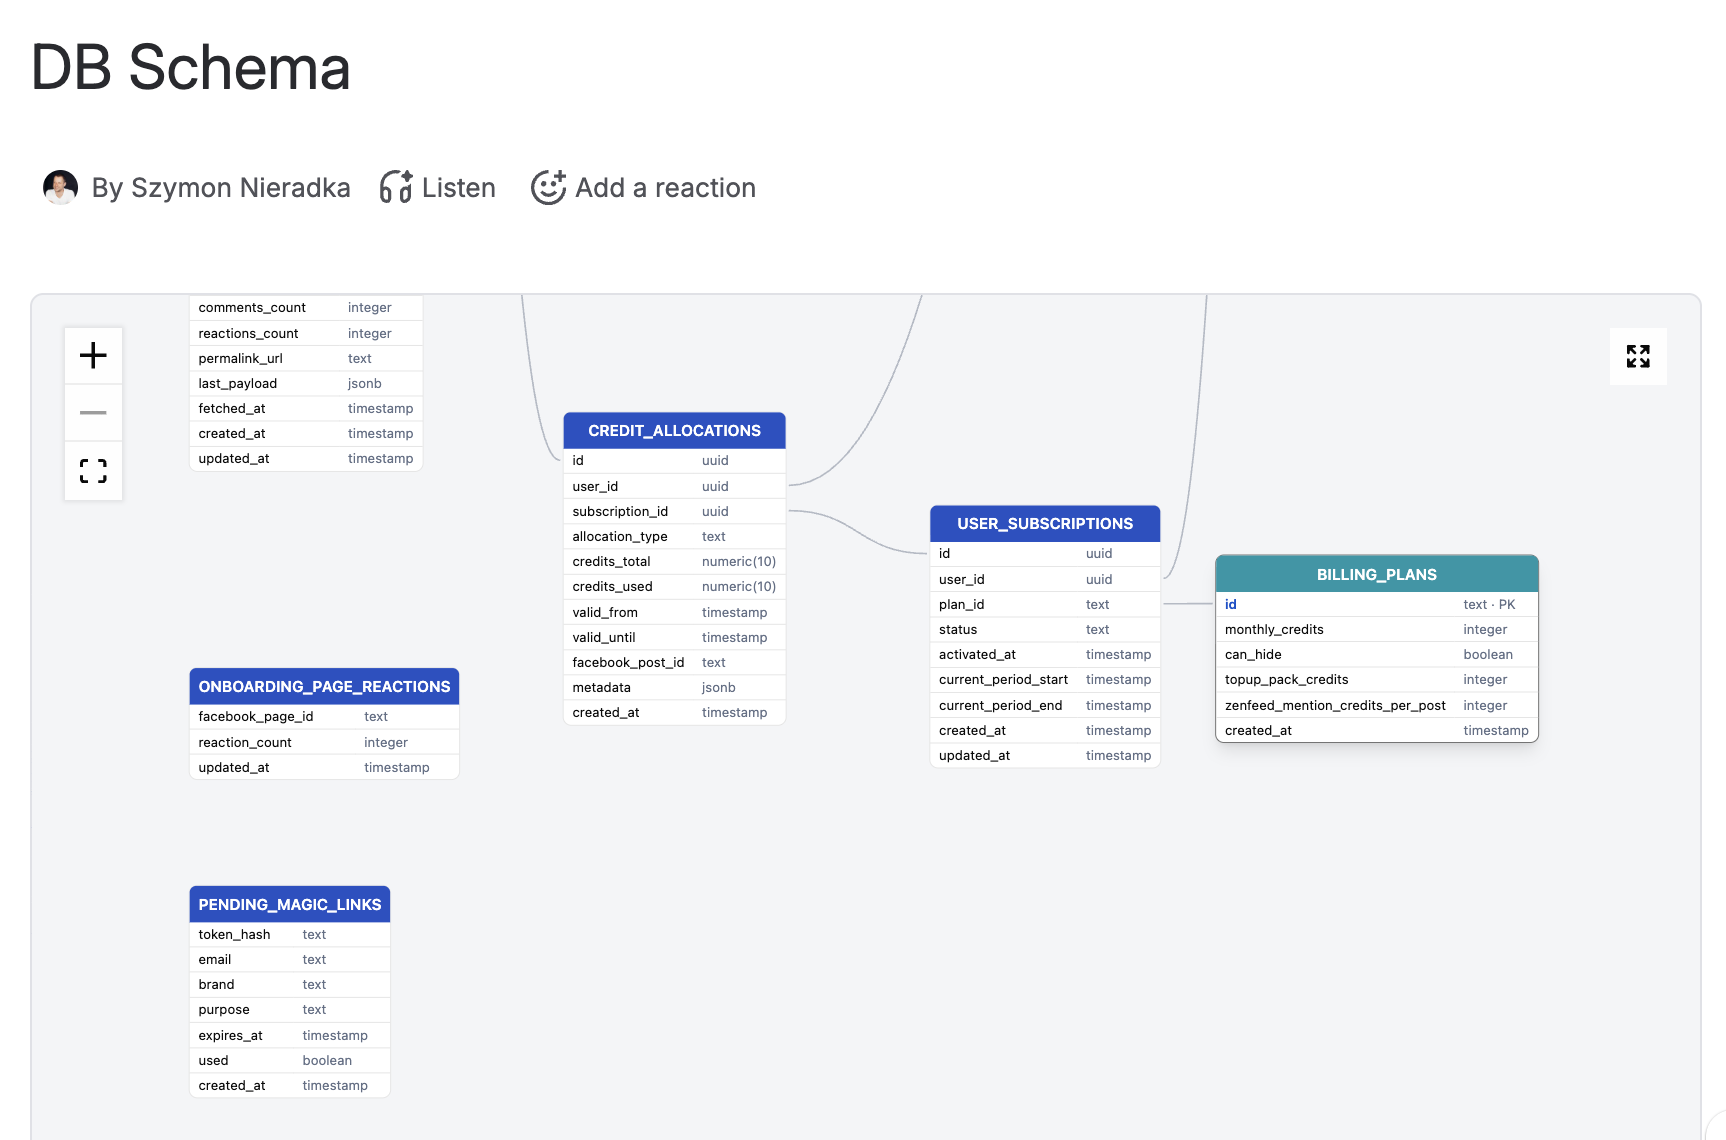The height and width of the screenshot is (1140, 1726).
Task: Click comments_count field row
Action: (306, 308)
